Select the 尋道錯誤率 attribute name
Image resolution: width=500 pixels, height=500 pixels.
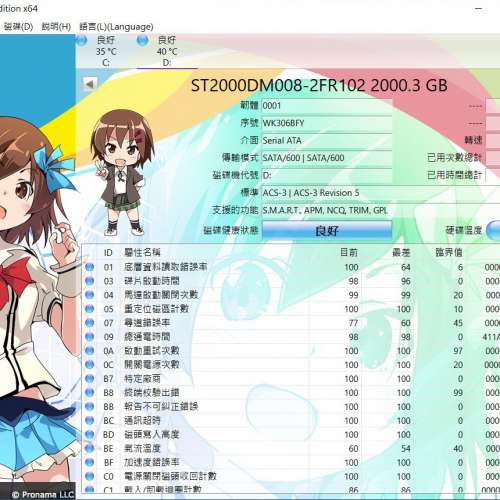pos(147,323)
